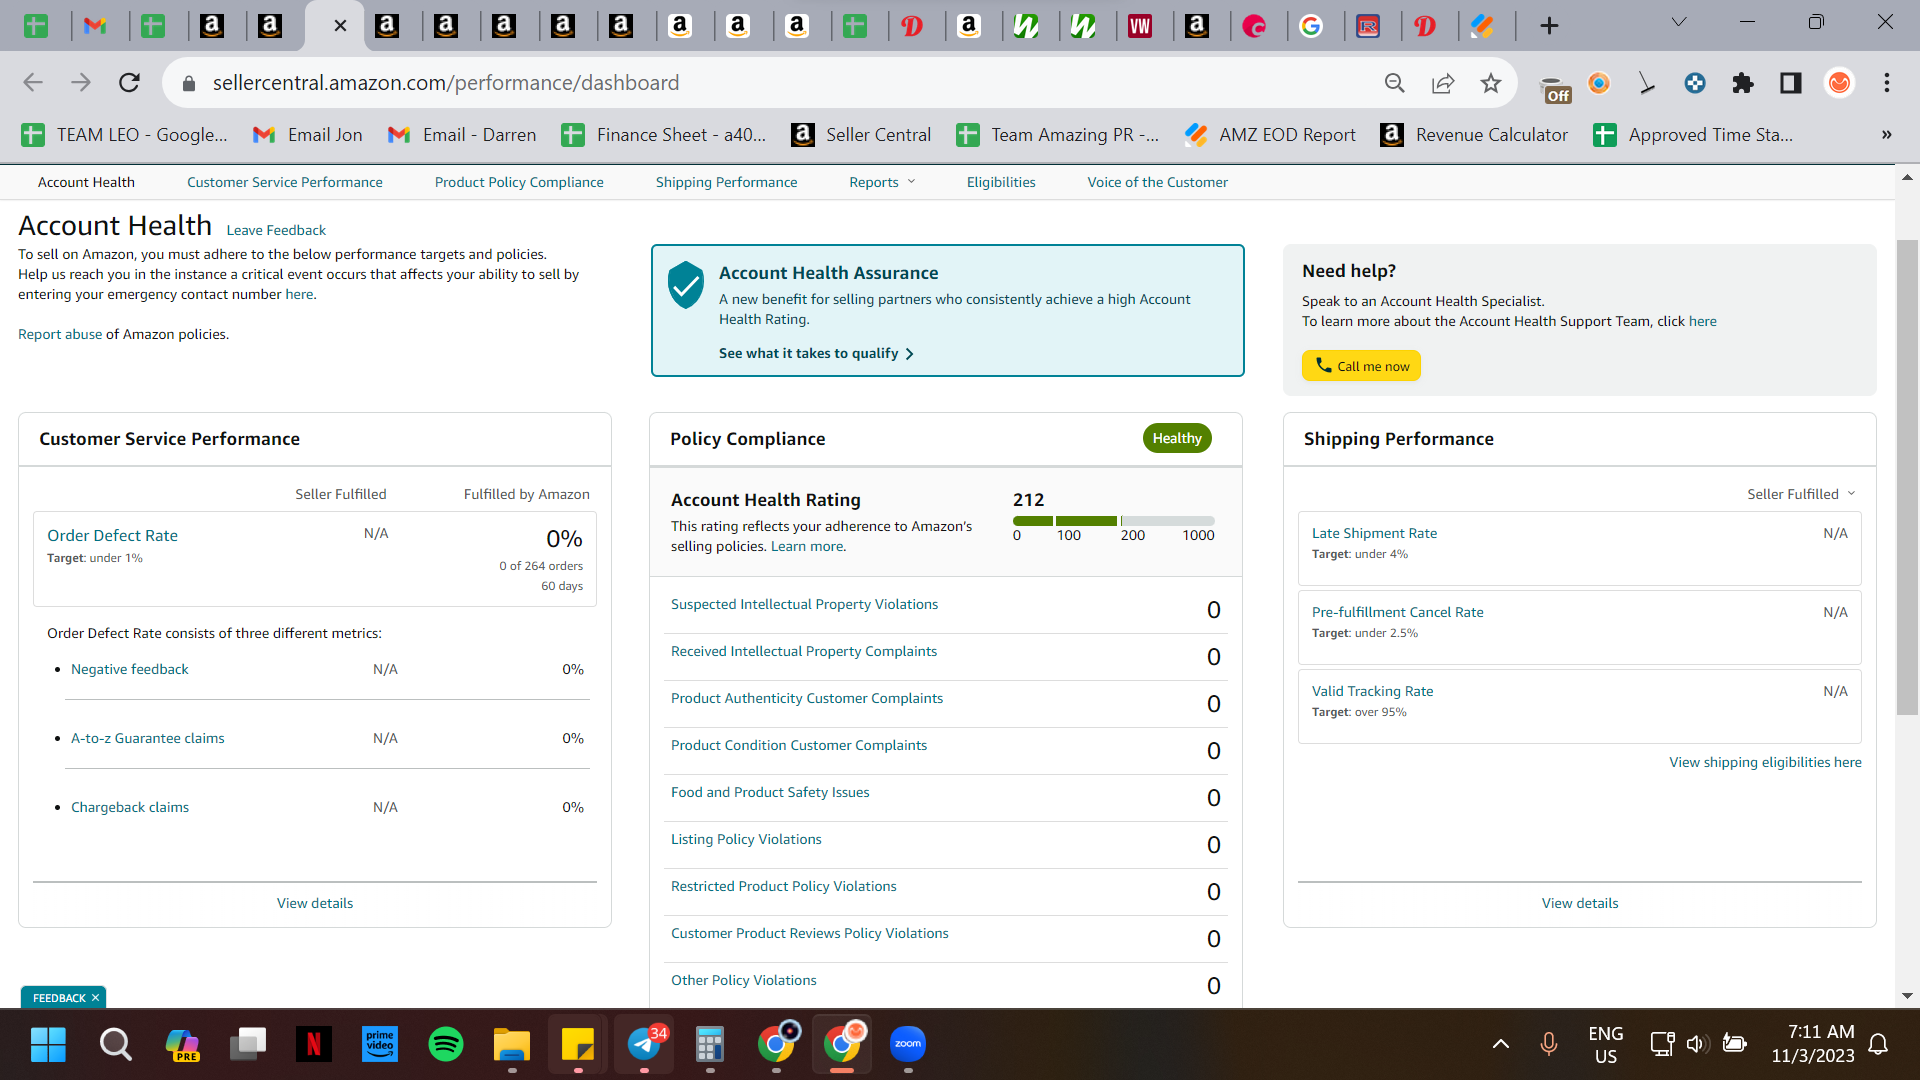Open a new browser tab
Image resolution: width=1920 pixels, height=1080 pixels.
pos(1549,26)
